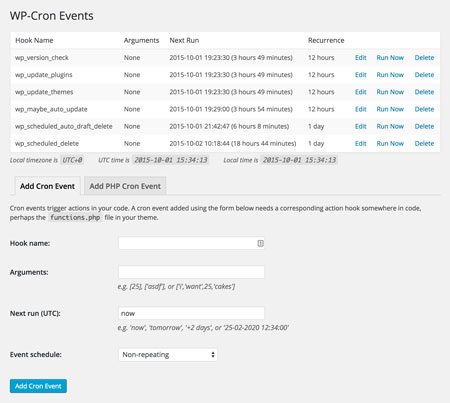
Task: Select the Add Cron Event tab
Action: tap(47, 186)
